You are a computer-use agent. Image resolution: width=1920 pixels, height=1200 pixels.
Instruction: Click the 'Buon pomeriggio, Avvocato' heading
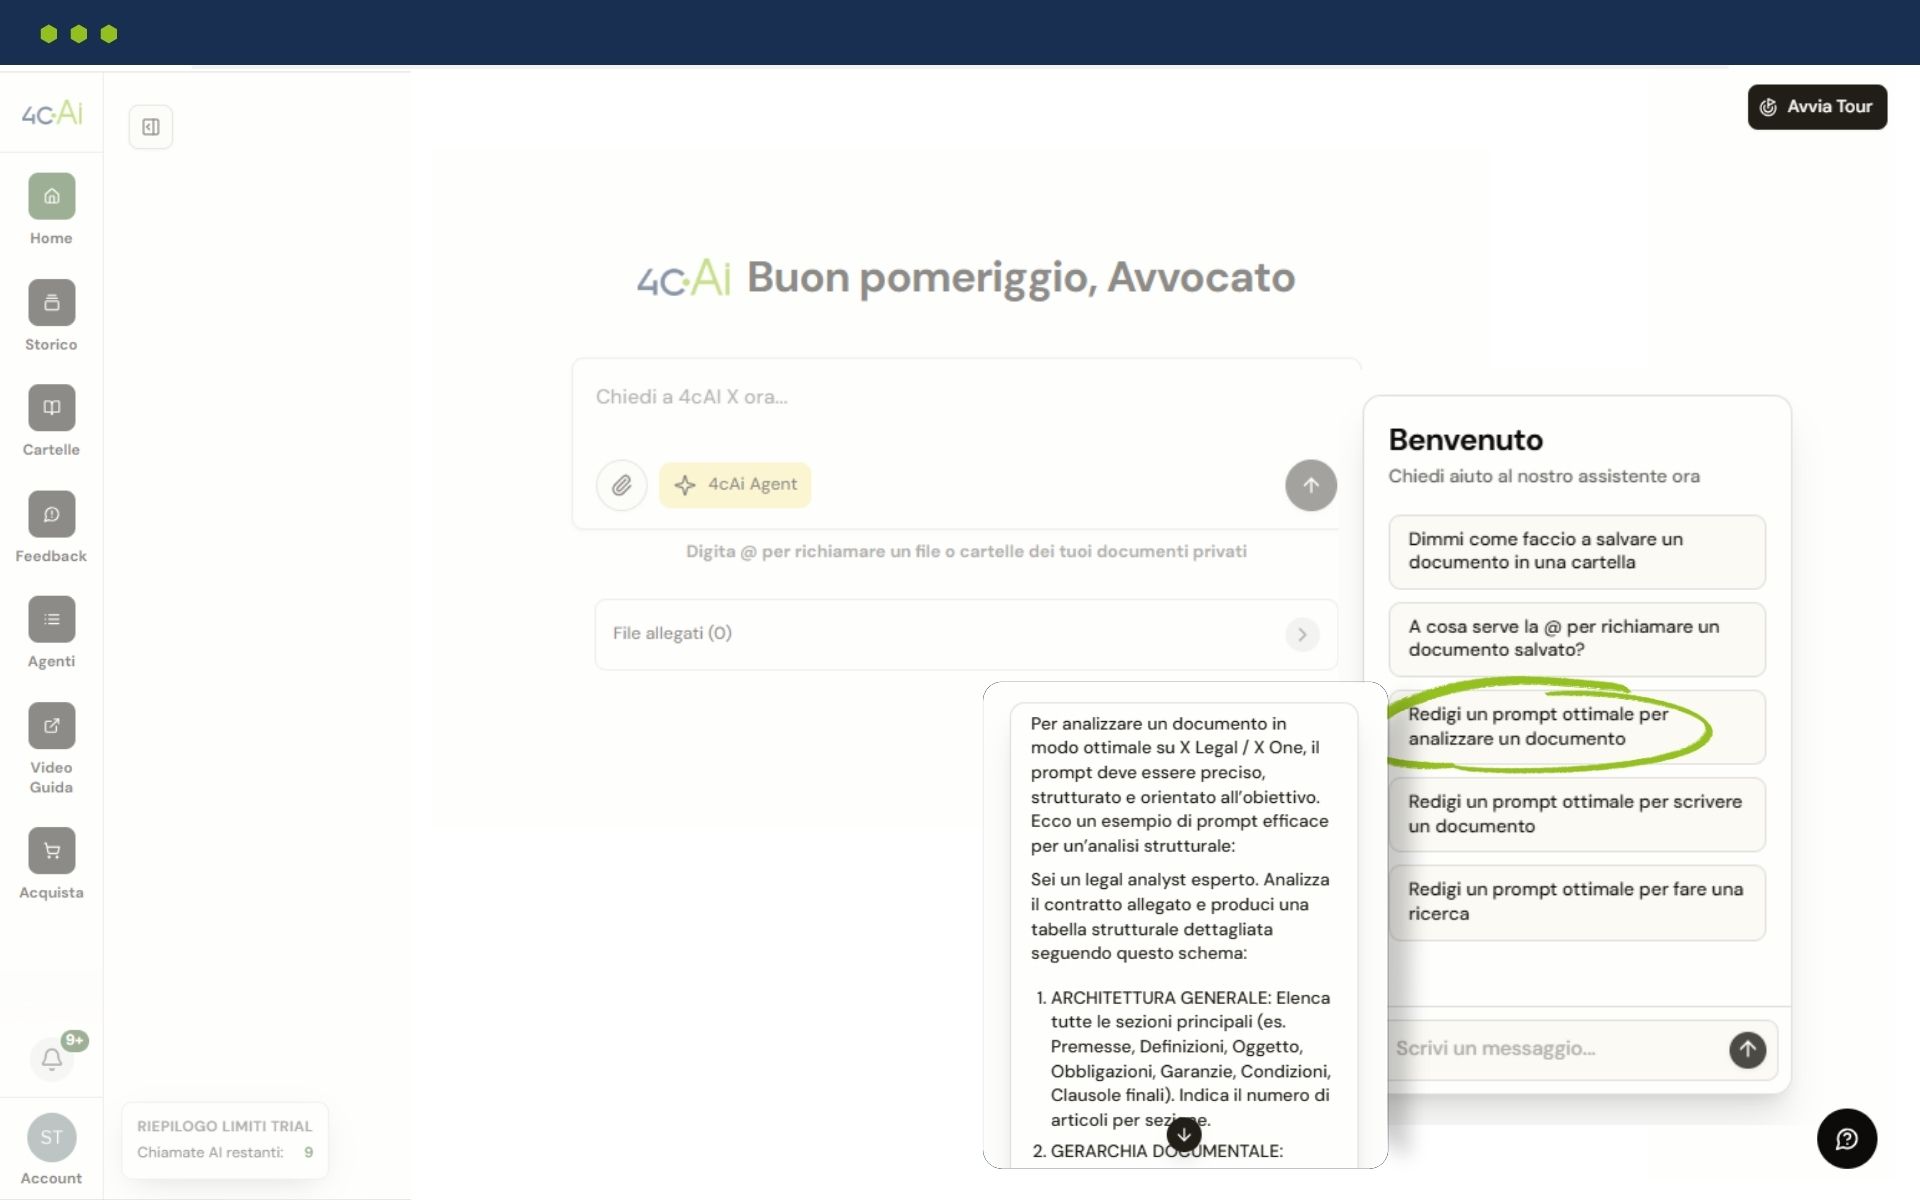1021,277
